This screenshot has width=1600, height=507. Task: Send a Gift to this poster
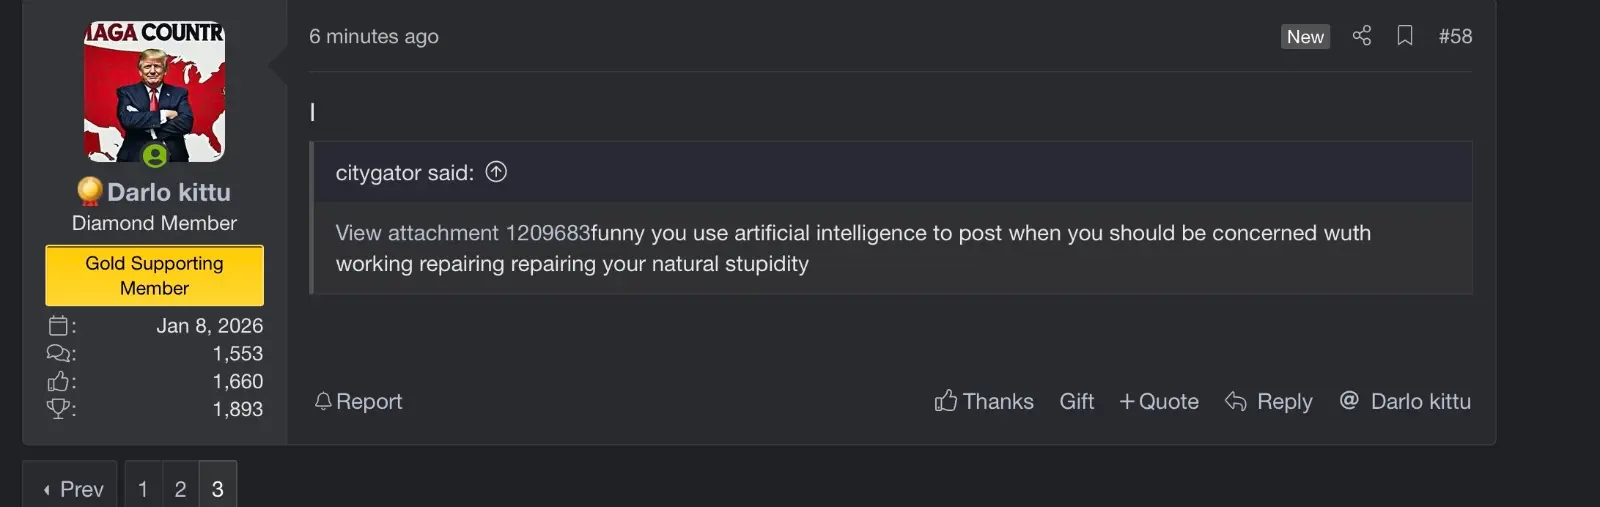tap(1077, 401)
